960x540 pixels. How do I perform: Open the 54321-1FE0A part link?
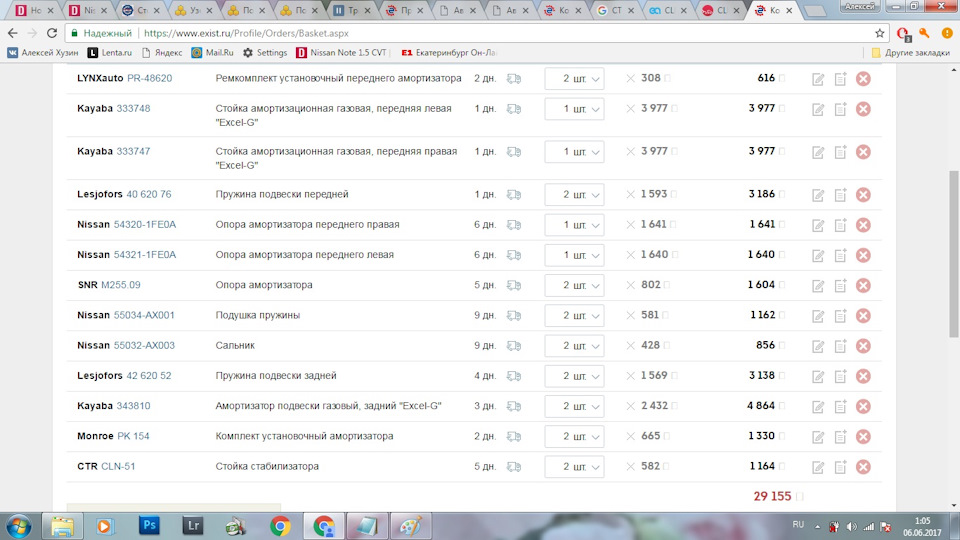click(x=144, y=255)
